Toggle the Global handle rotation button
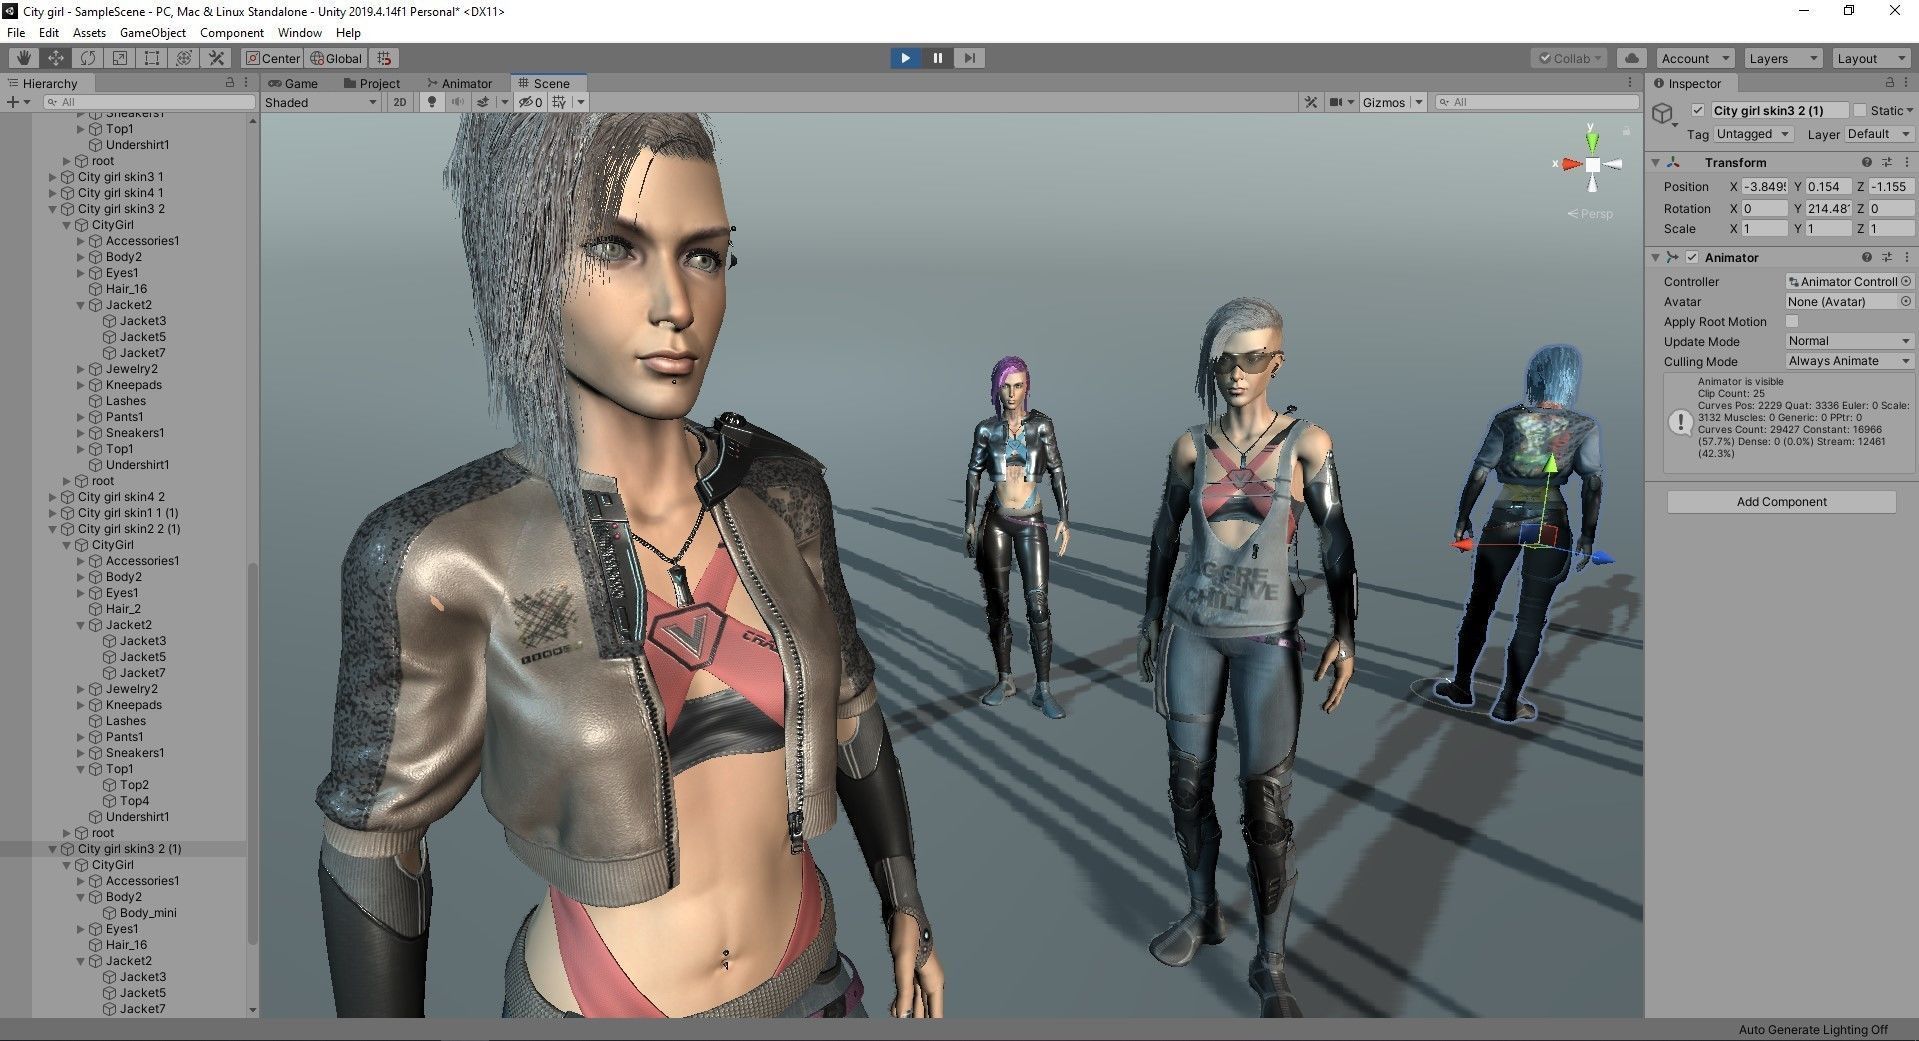 pos(337,58)
